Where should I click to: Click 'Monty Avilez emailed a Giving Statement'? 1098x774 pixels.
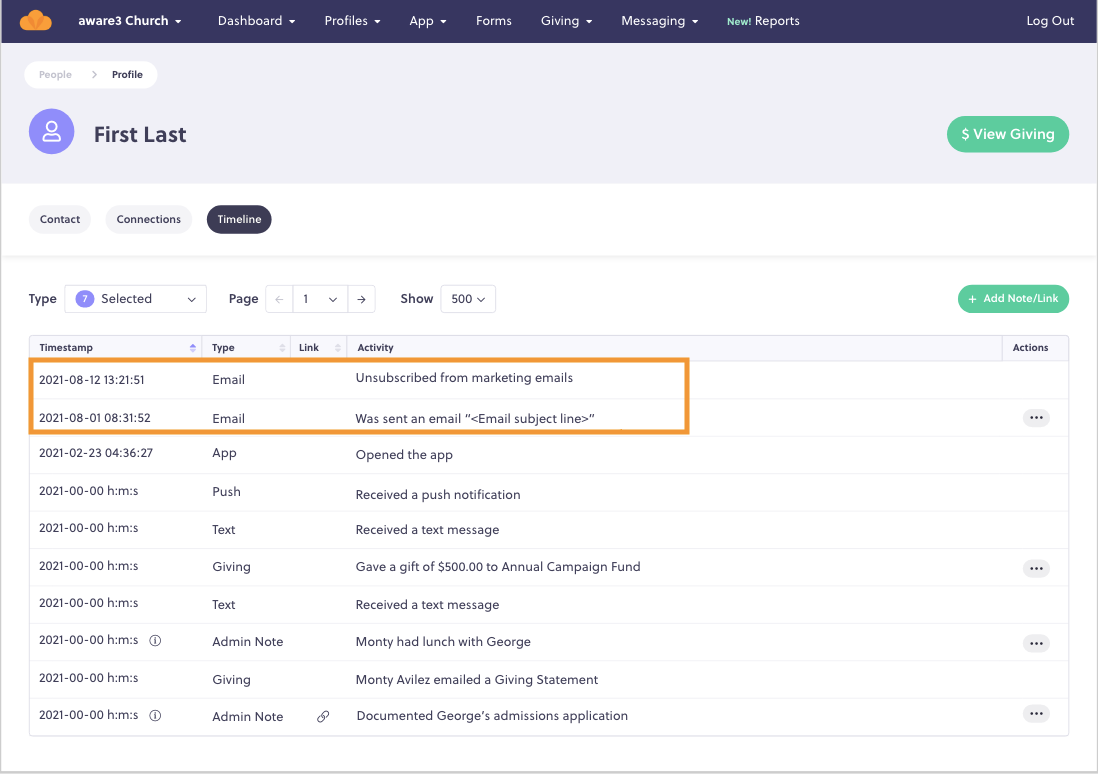pos(477,679)
